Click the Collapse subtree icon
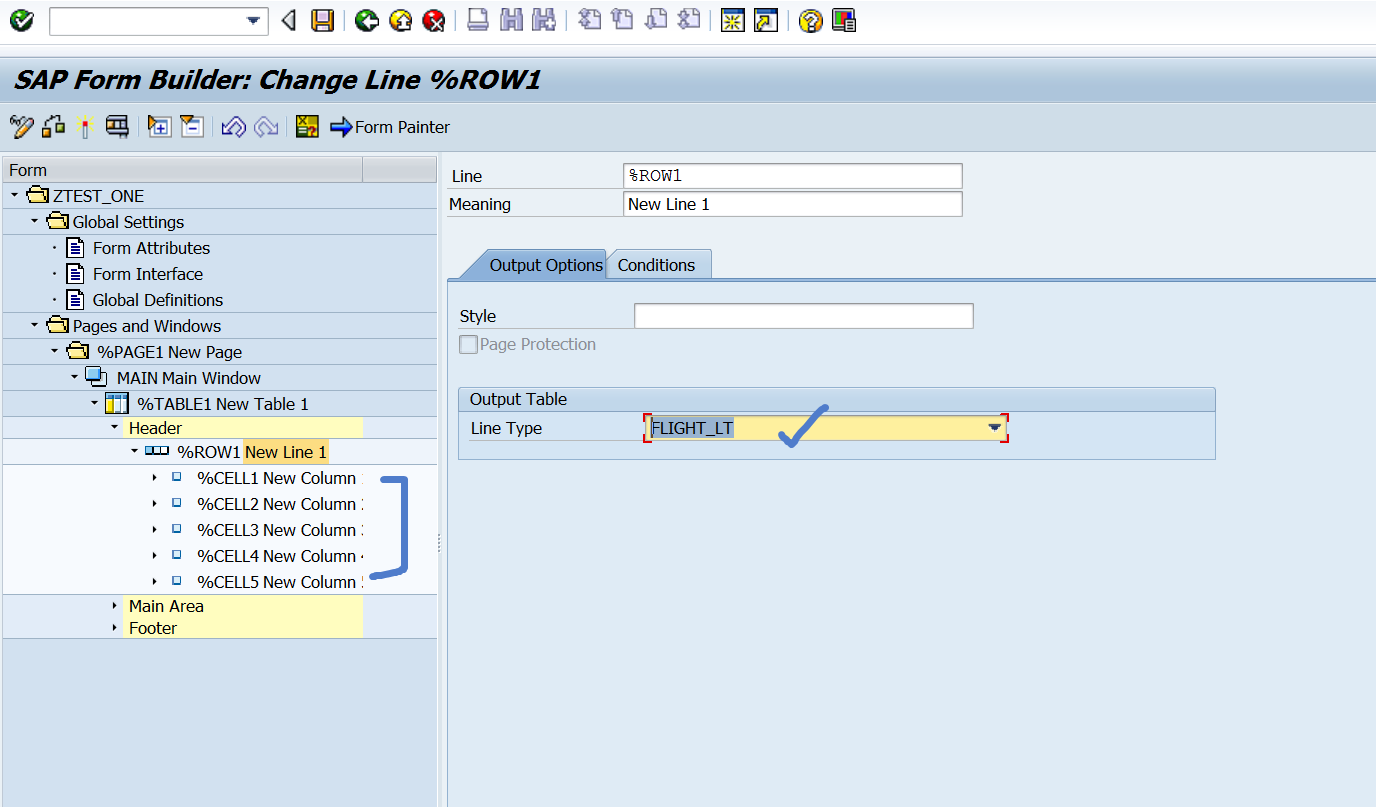Screen dimensions: 1376x807 pos(192,127)
